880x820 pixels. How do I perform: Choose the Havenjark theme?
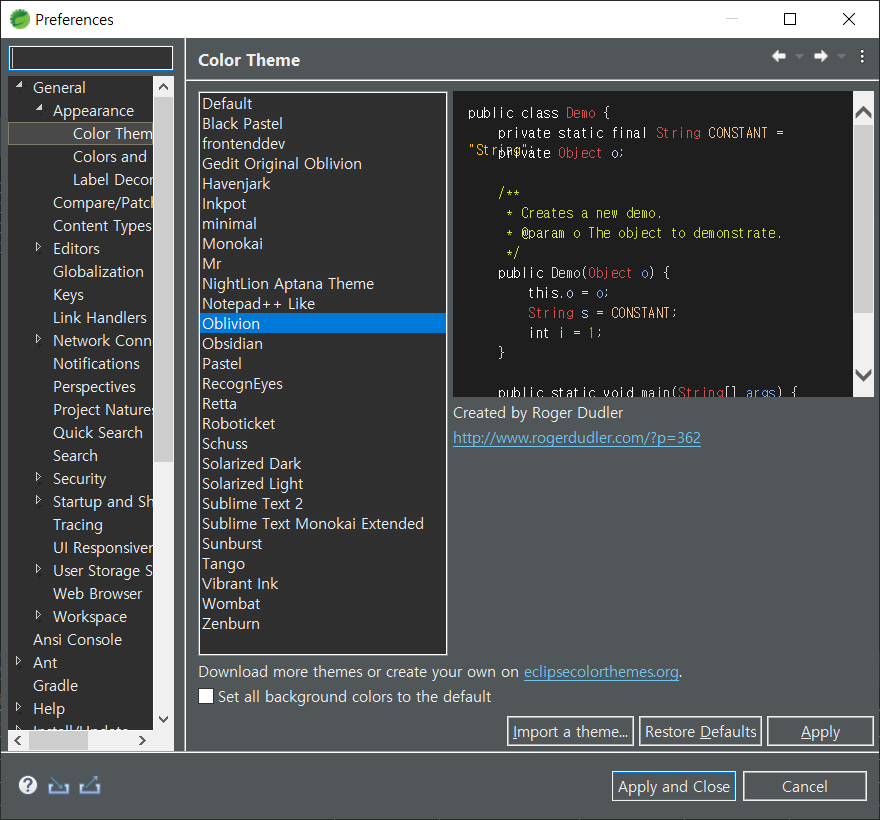point(323,184)
